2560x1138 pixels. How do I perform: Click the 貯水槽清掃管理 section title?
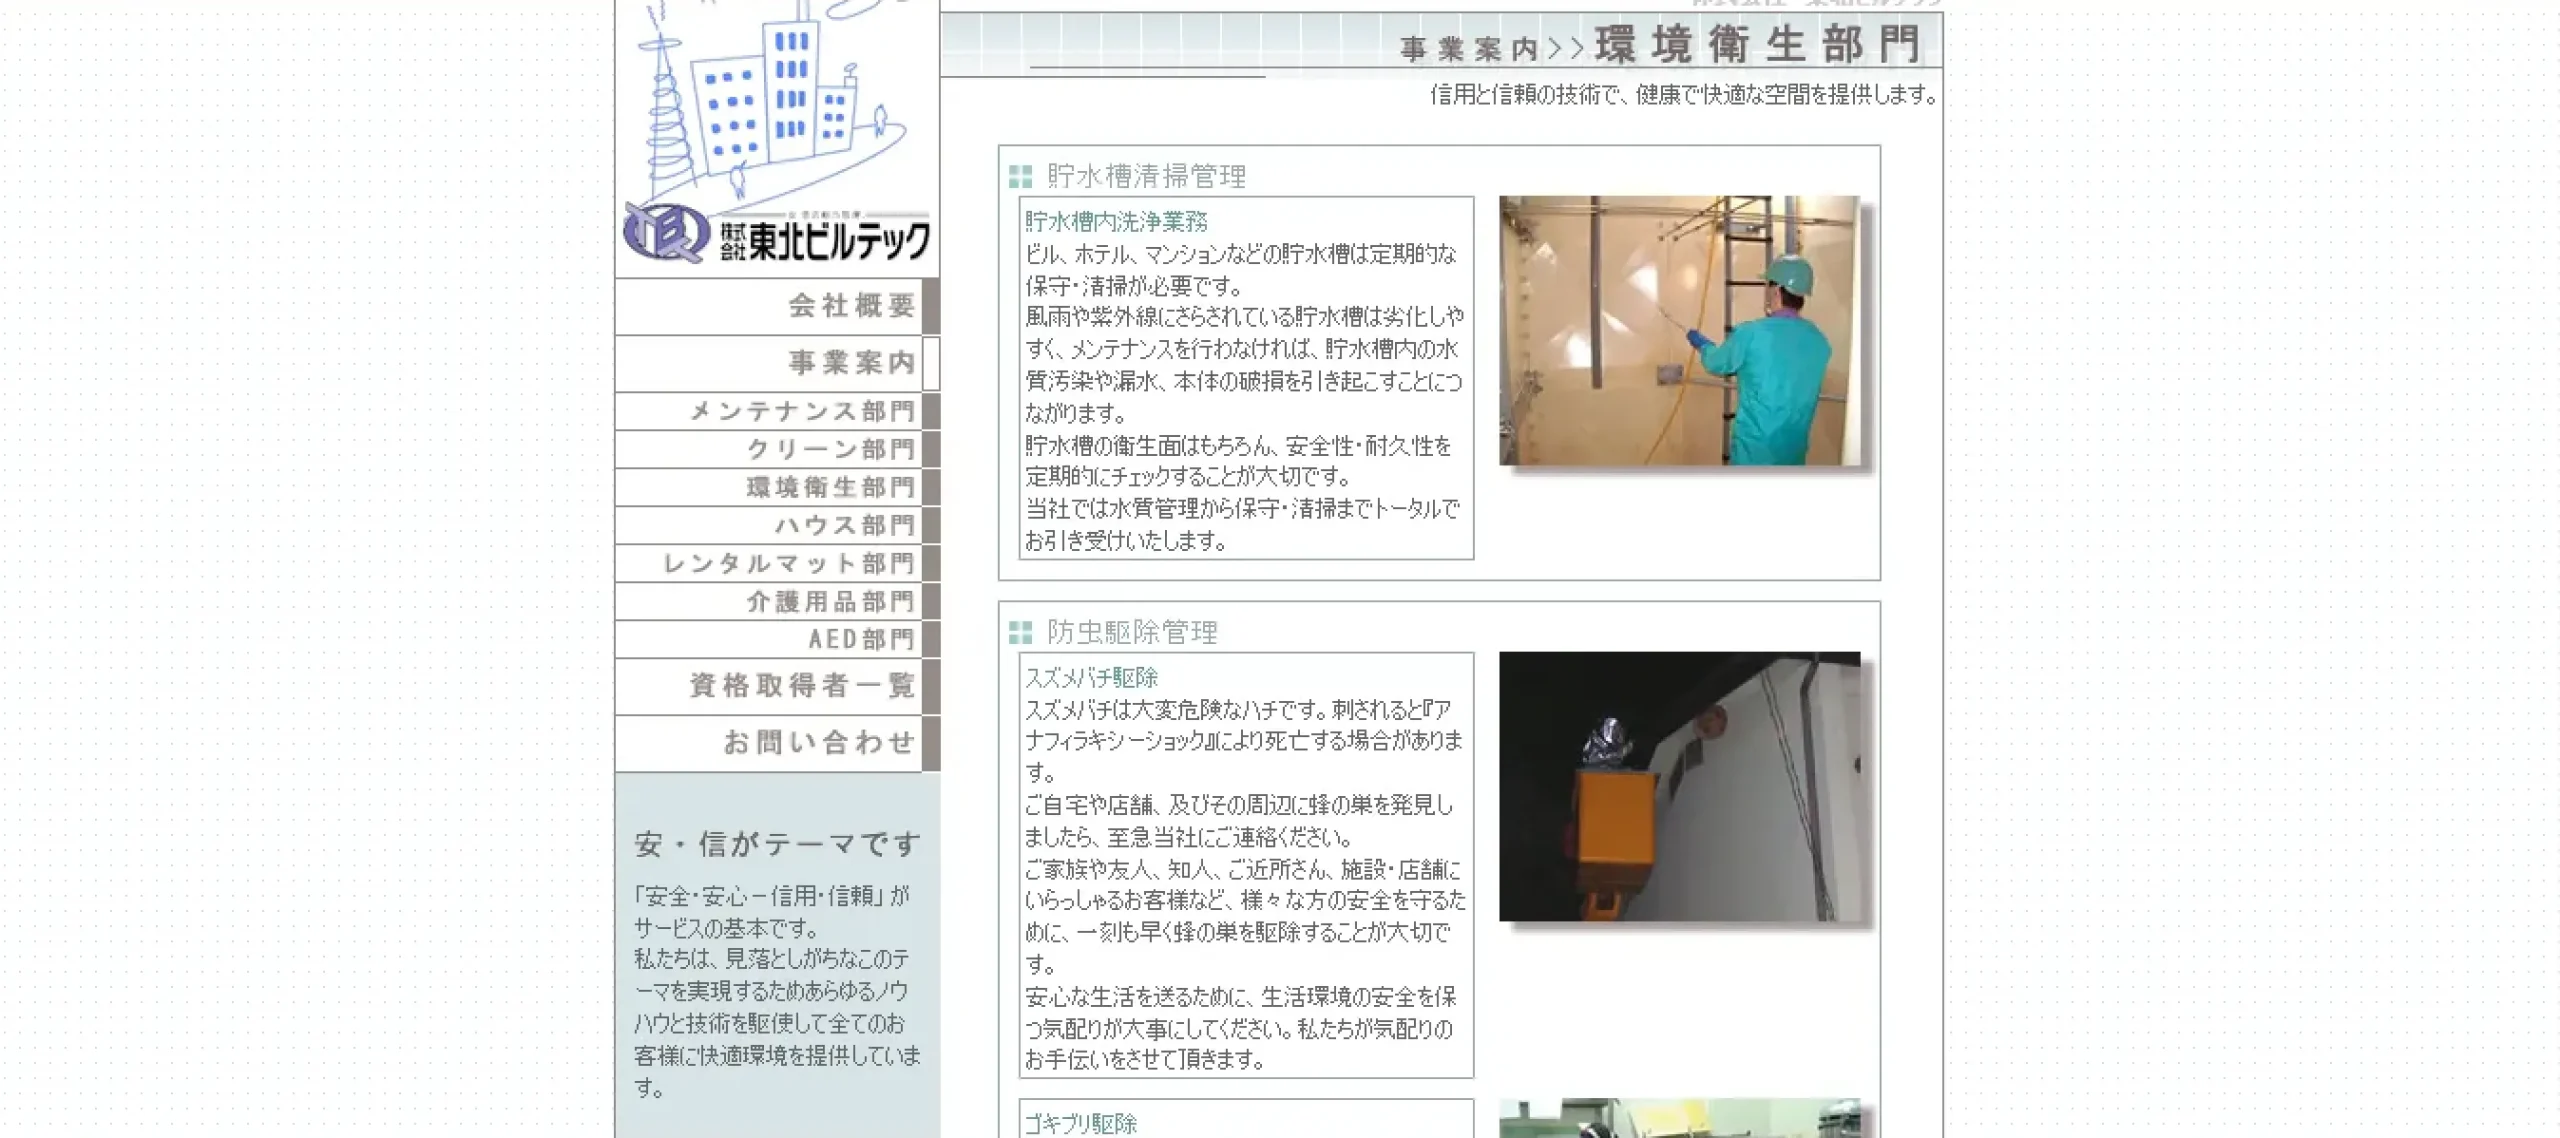(x=1146, y=177)
